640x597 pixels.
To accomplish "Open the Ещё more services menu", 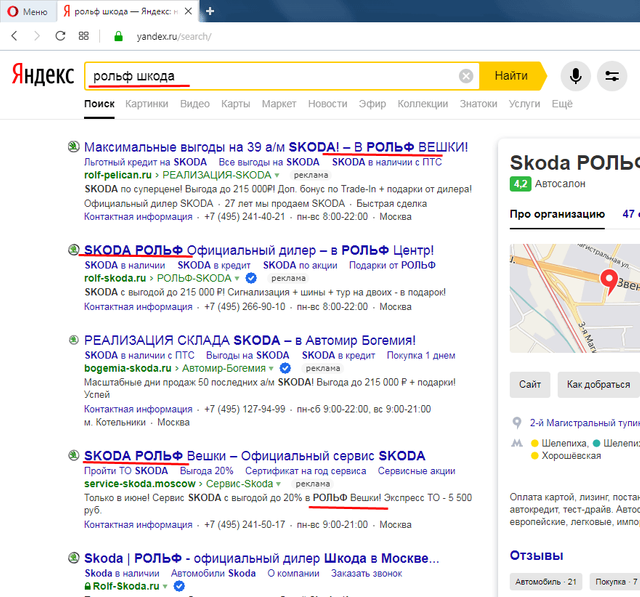I will click(562, 104).
